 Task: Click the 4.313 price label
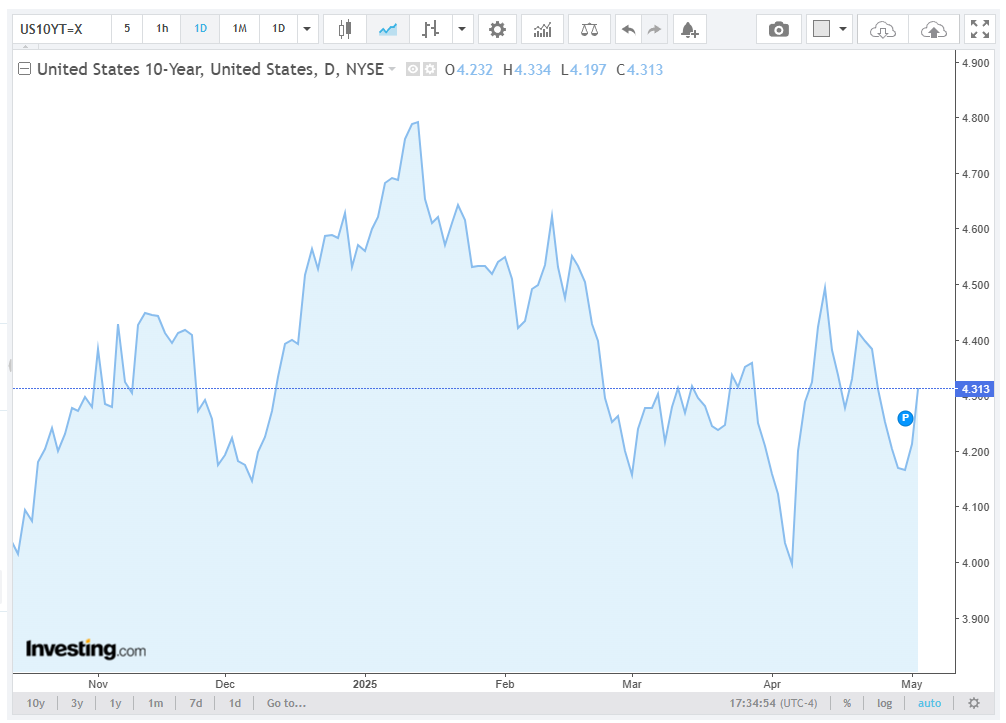tap(975, 389)
